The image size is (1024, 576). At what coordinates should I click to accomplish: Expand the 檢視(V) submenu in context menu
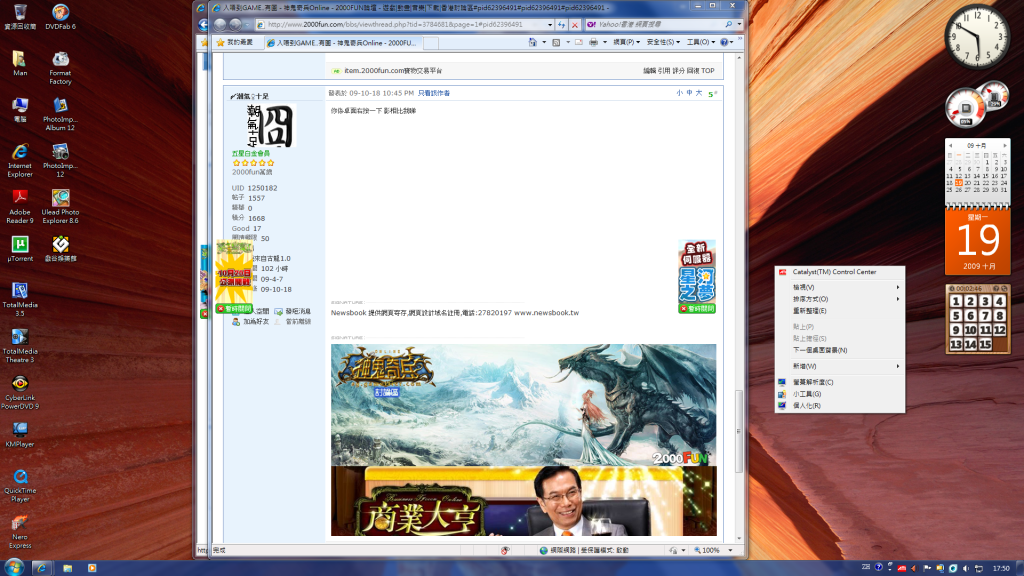[x=840, y=287]
